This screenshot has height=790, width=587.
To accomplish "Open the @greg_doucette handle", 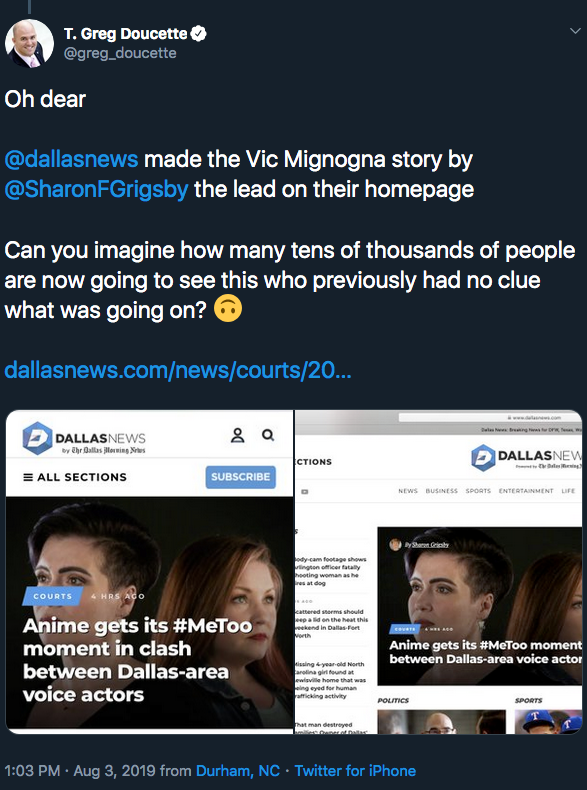I will [120, 53].
